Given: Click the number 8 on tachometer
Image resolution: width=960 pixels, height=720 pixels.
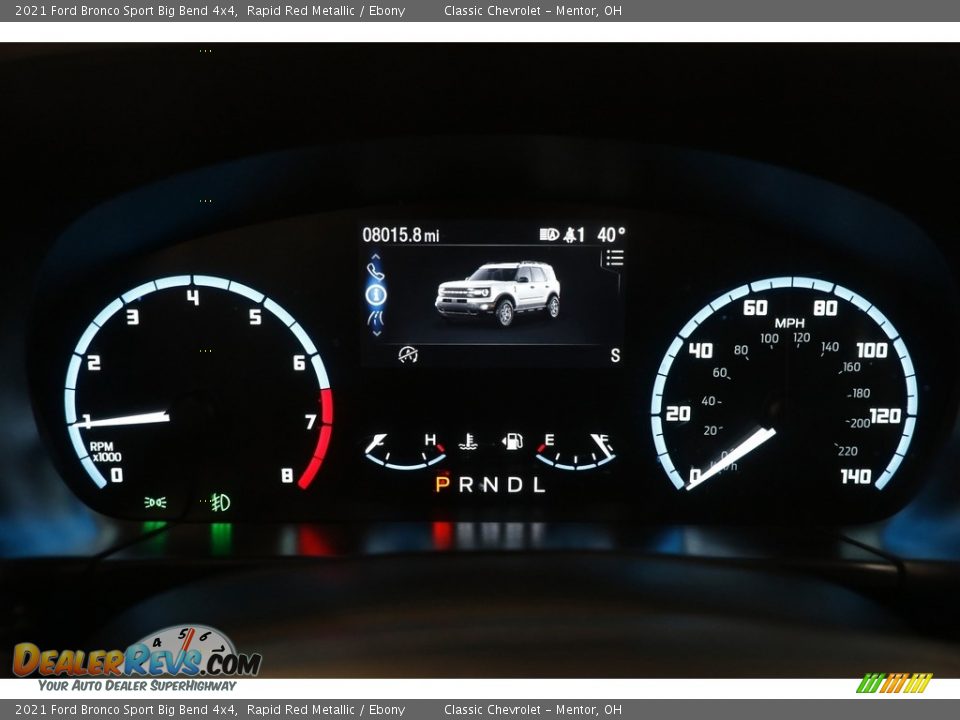Looking at the screenshot, I should [287, 475].
